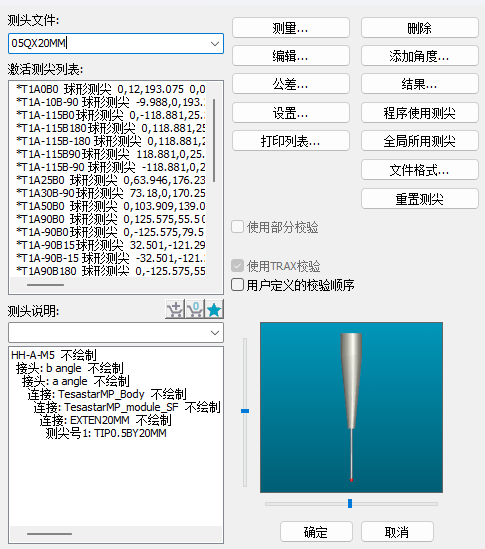Select the HH-A-M5 不绘制 entry
Image resolution: width=485 pixels, height=549 pixels.
point(54,355)
